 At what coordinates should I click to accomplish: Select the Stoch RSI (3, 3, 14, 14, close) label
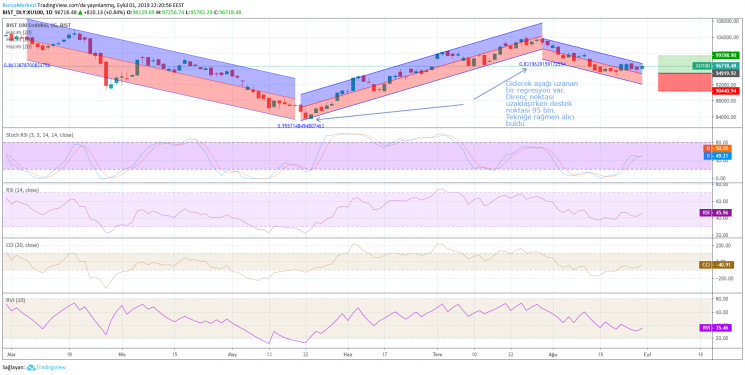pos(39,135)
